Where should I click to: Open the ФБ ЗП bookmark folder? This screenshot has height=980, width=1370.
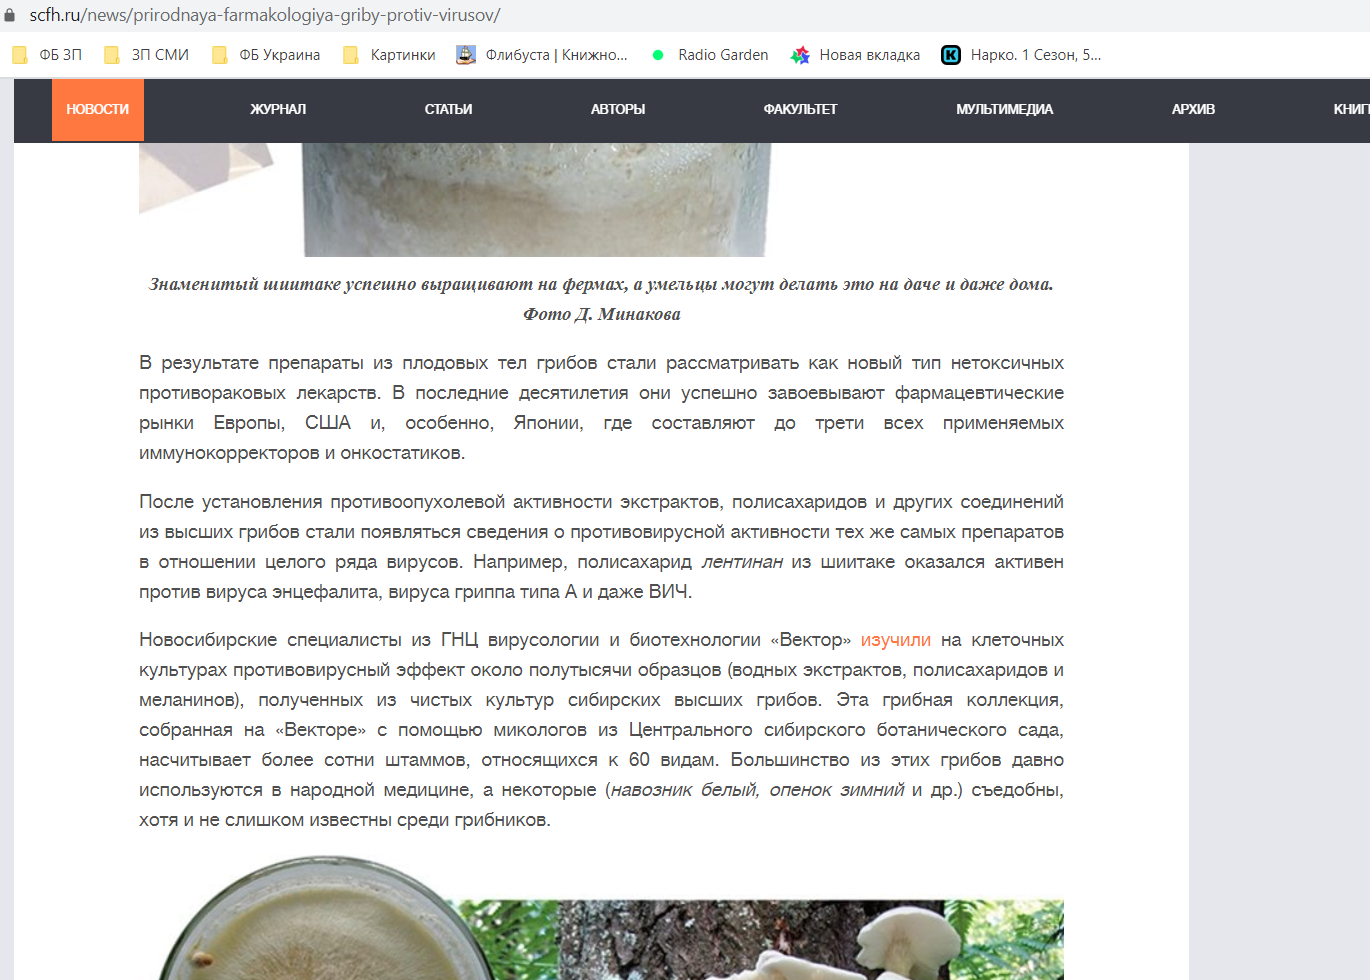(47, 55)
